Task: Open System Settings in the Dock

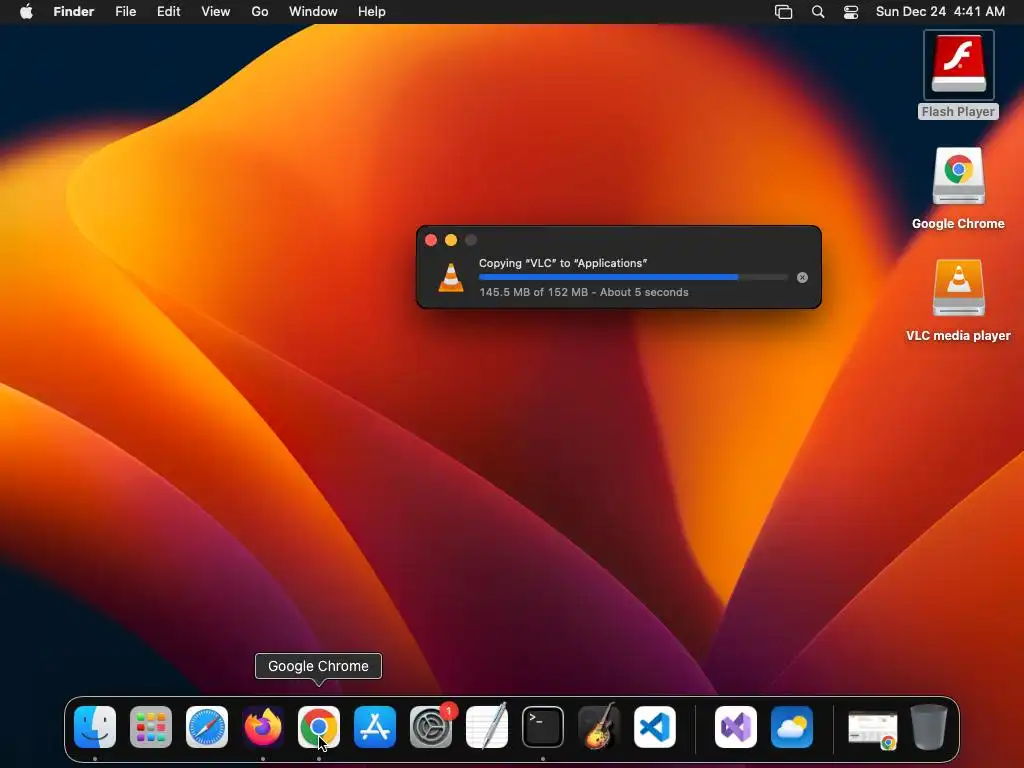Action: (x=431, y=727)
